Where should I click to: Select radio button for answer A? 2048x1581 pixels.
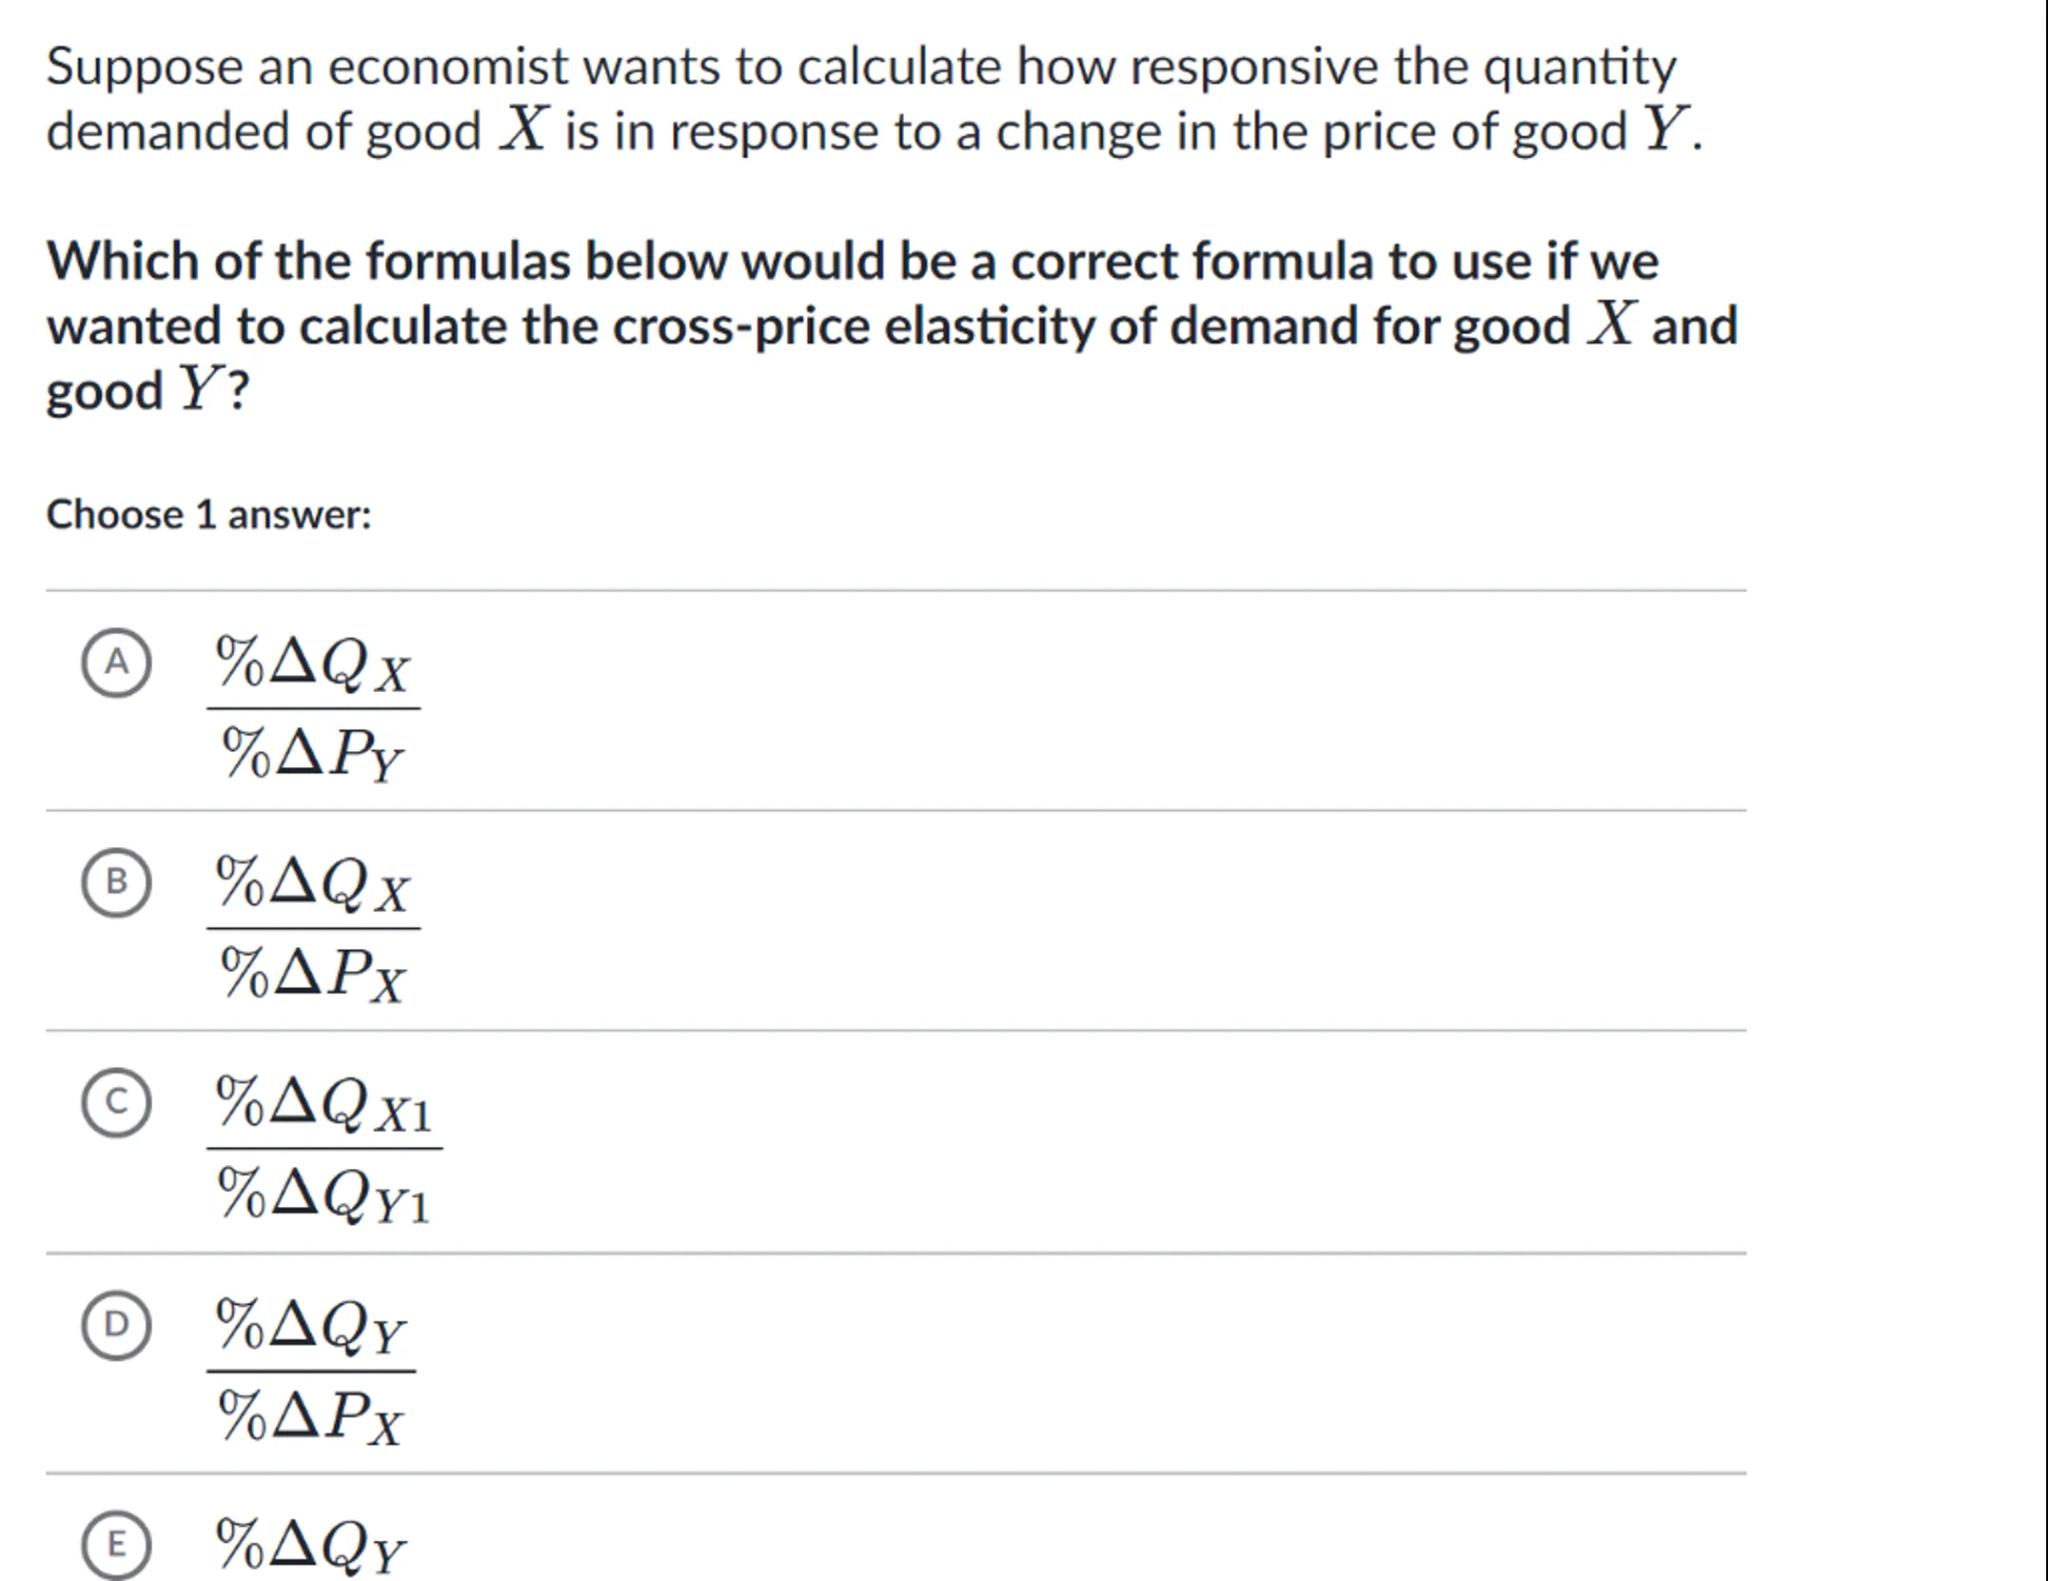coord(117,662)
